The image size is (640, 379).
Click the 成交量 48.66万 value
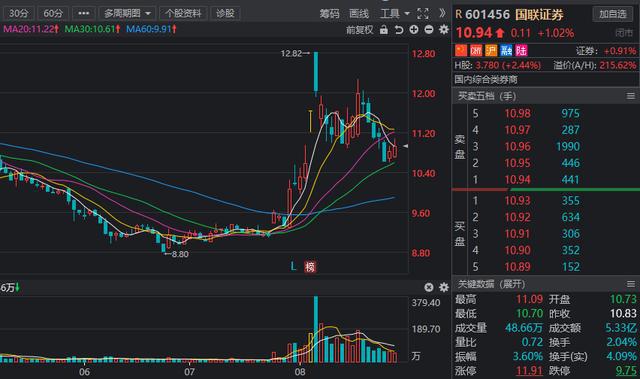(524, 328)
